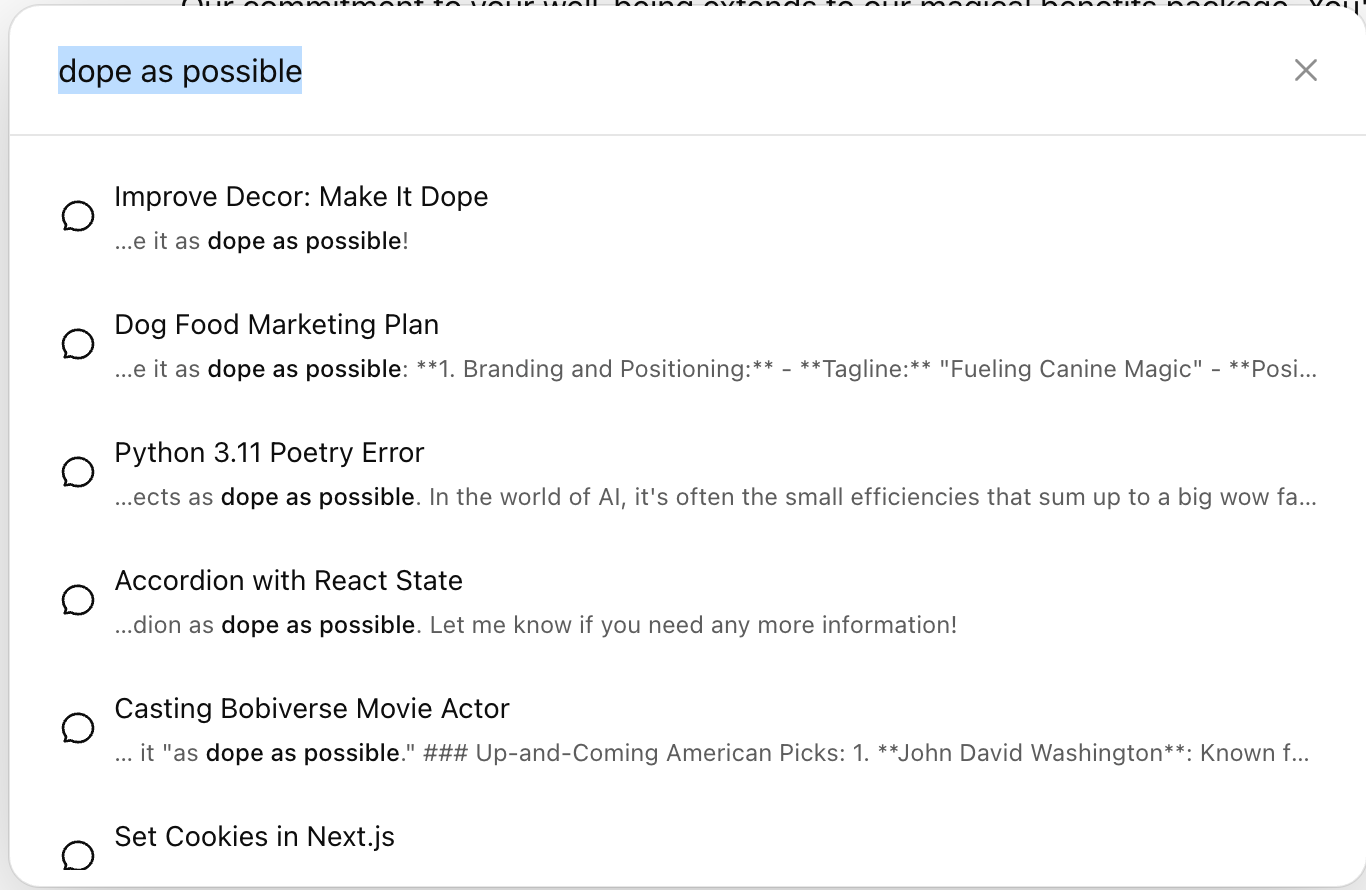1366x890 pixels.
Task: Select the chat icon for Python 3.11 Poetry Error
Action: tap(79, 472)
